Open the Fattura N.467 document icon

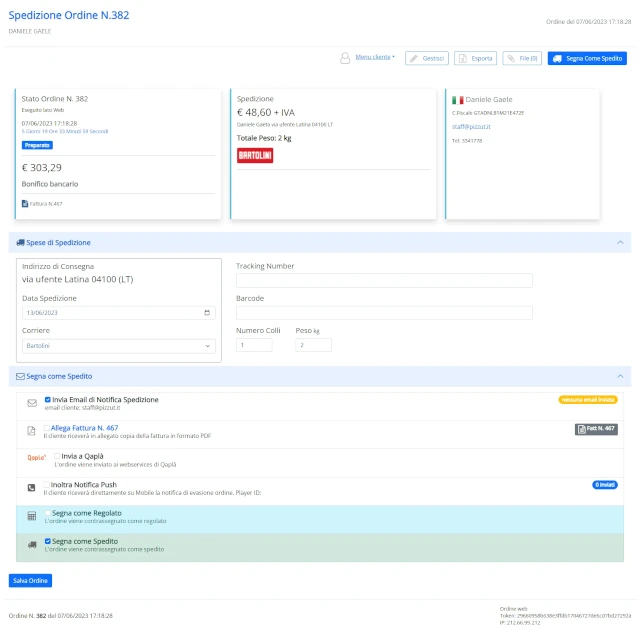point(25,203)
